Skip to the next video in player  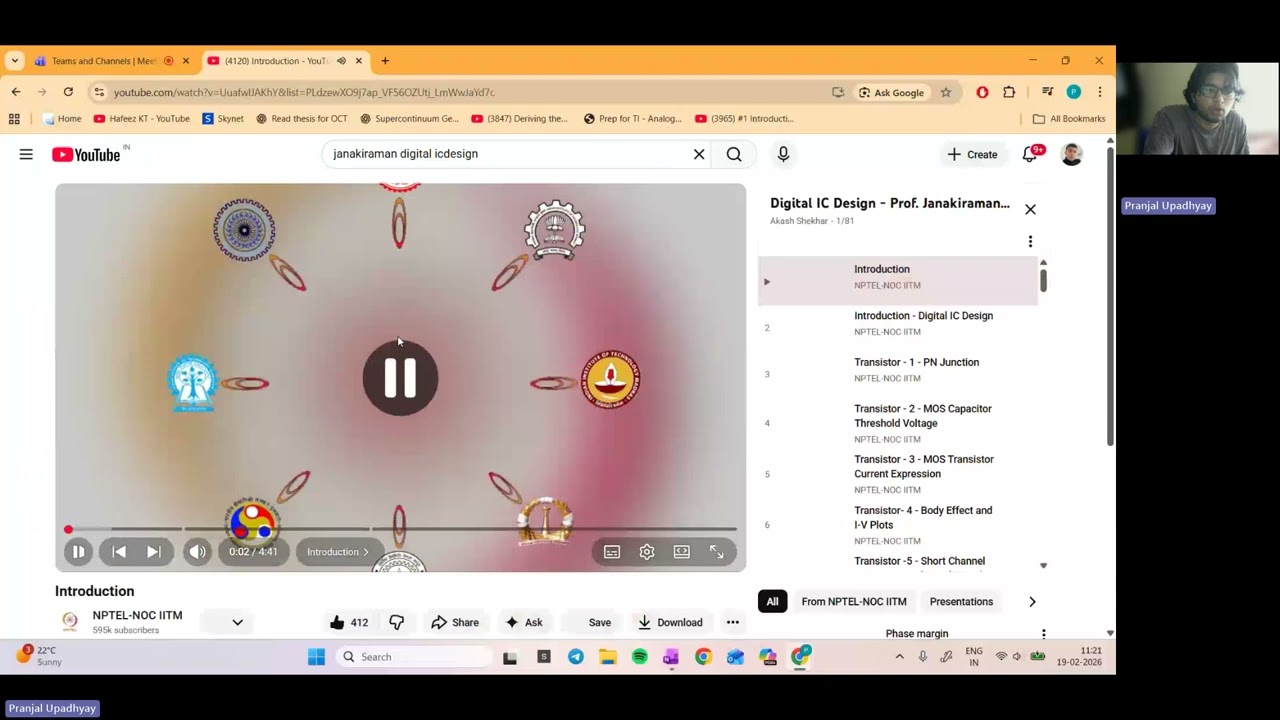[x=153, y=552]
